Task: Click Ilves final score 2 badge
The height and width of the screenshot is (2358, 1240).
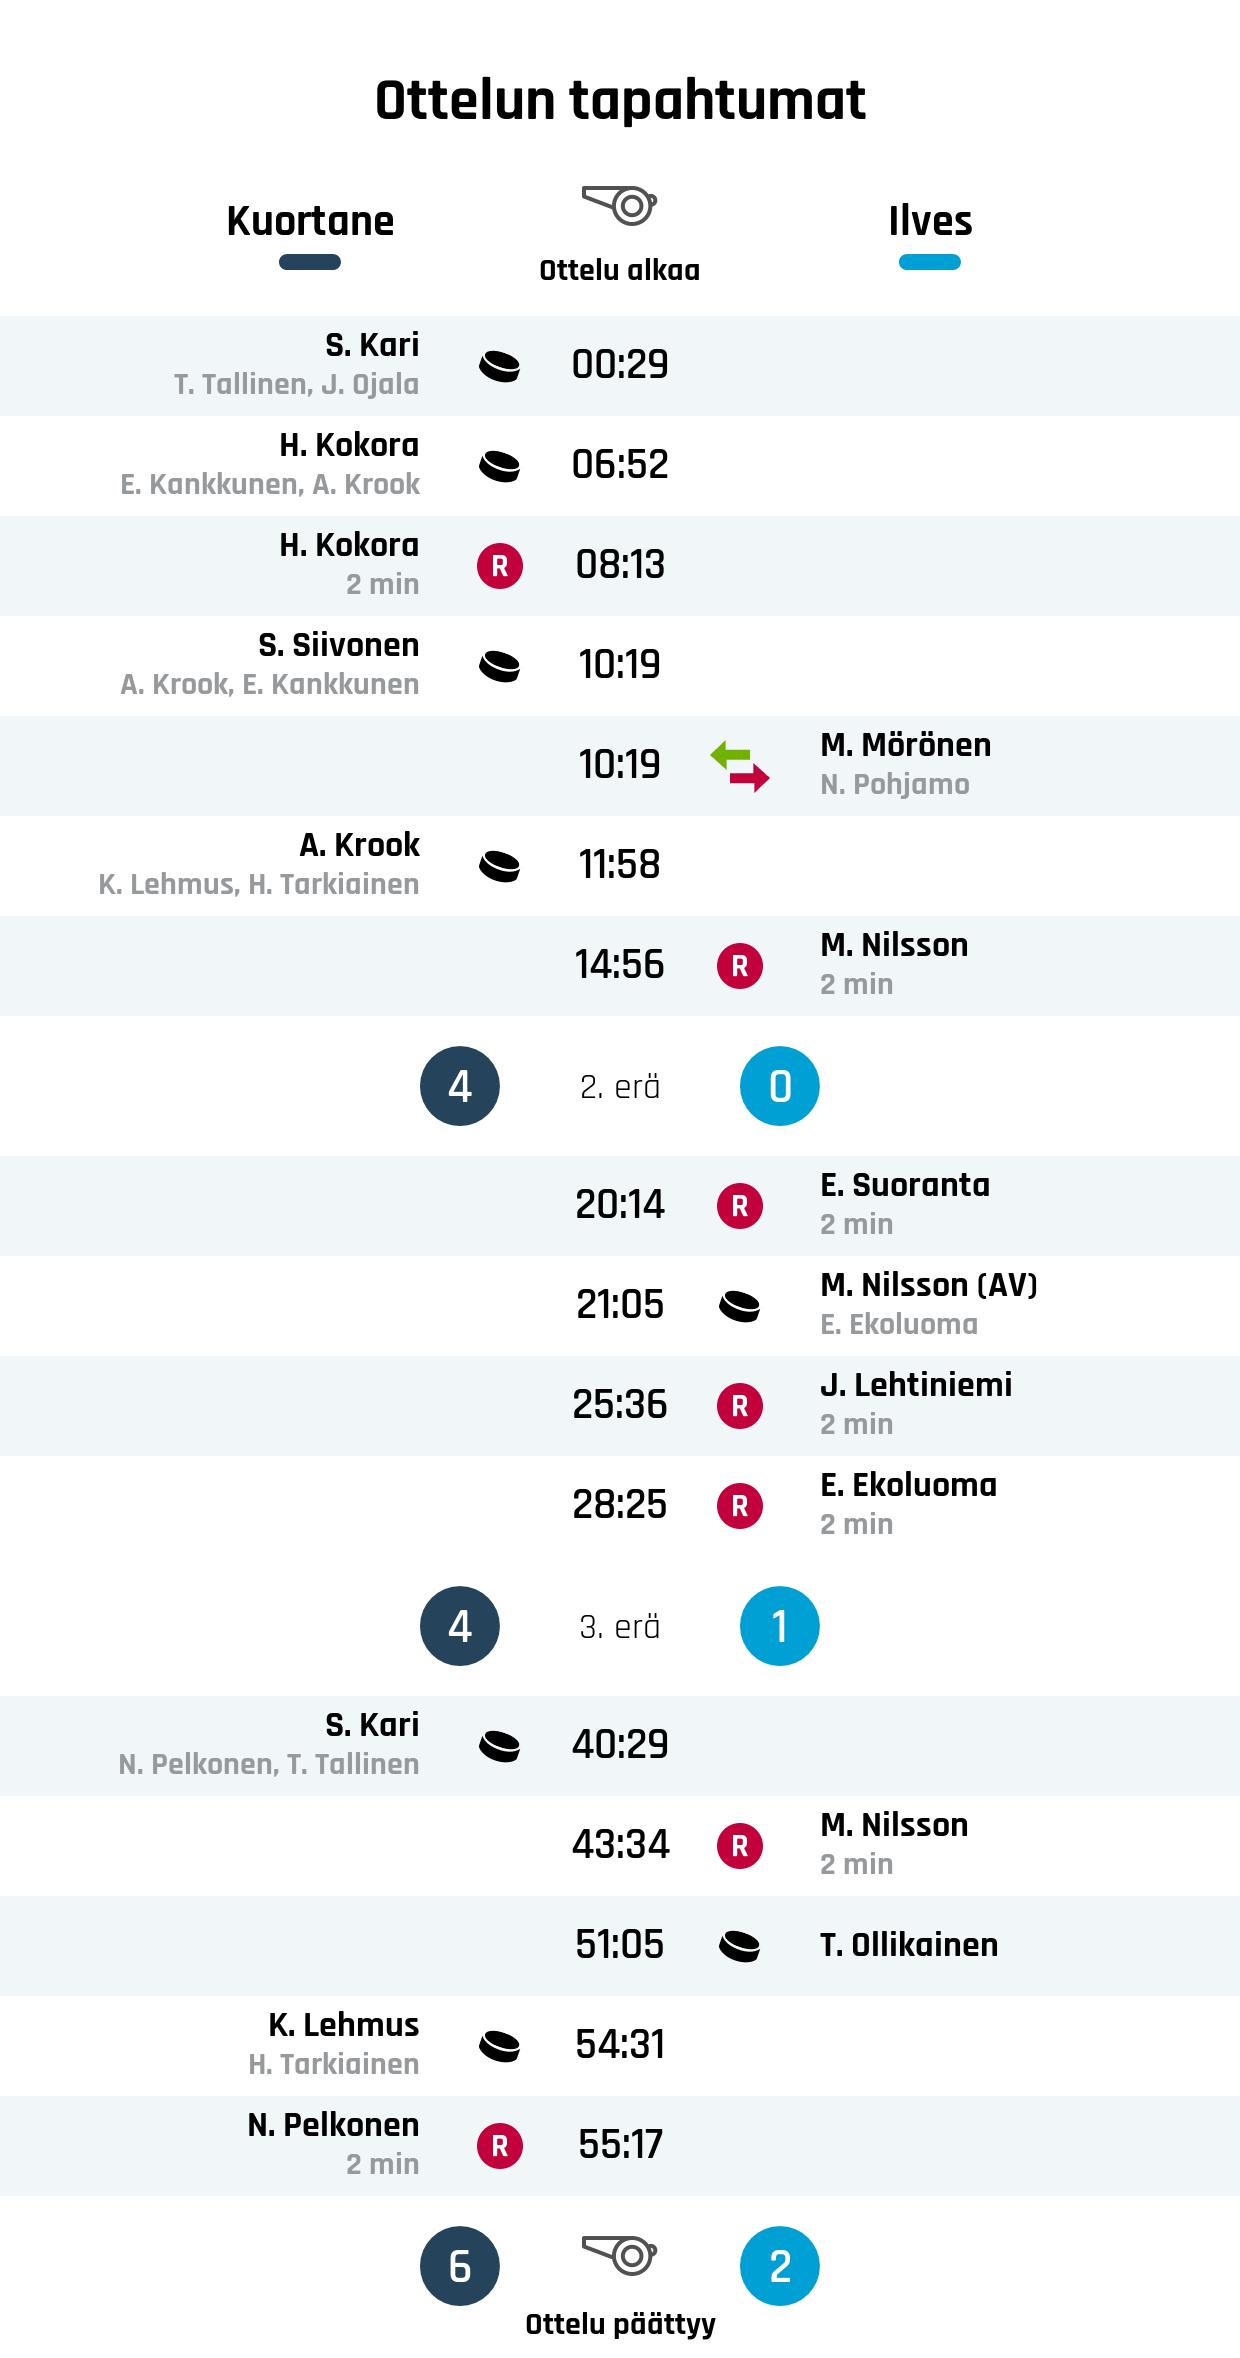Action: (x=780, y=2266)
